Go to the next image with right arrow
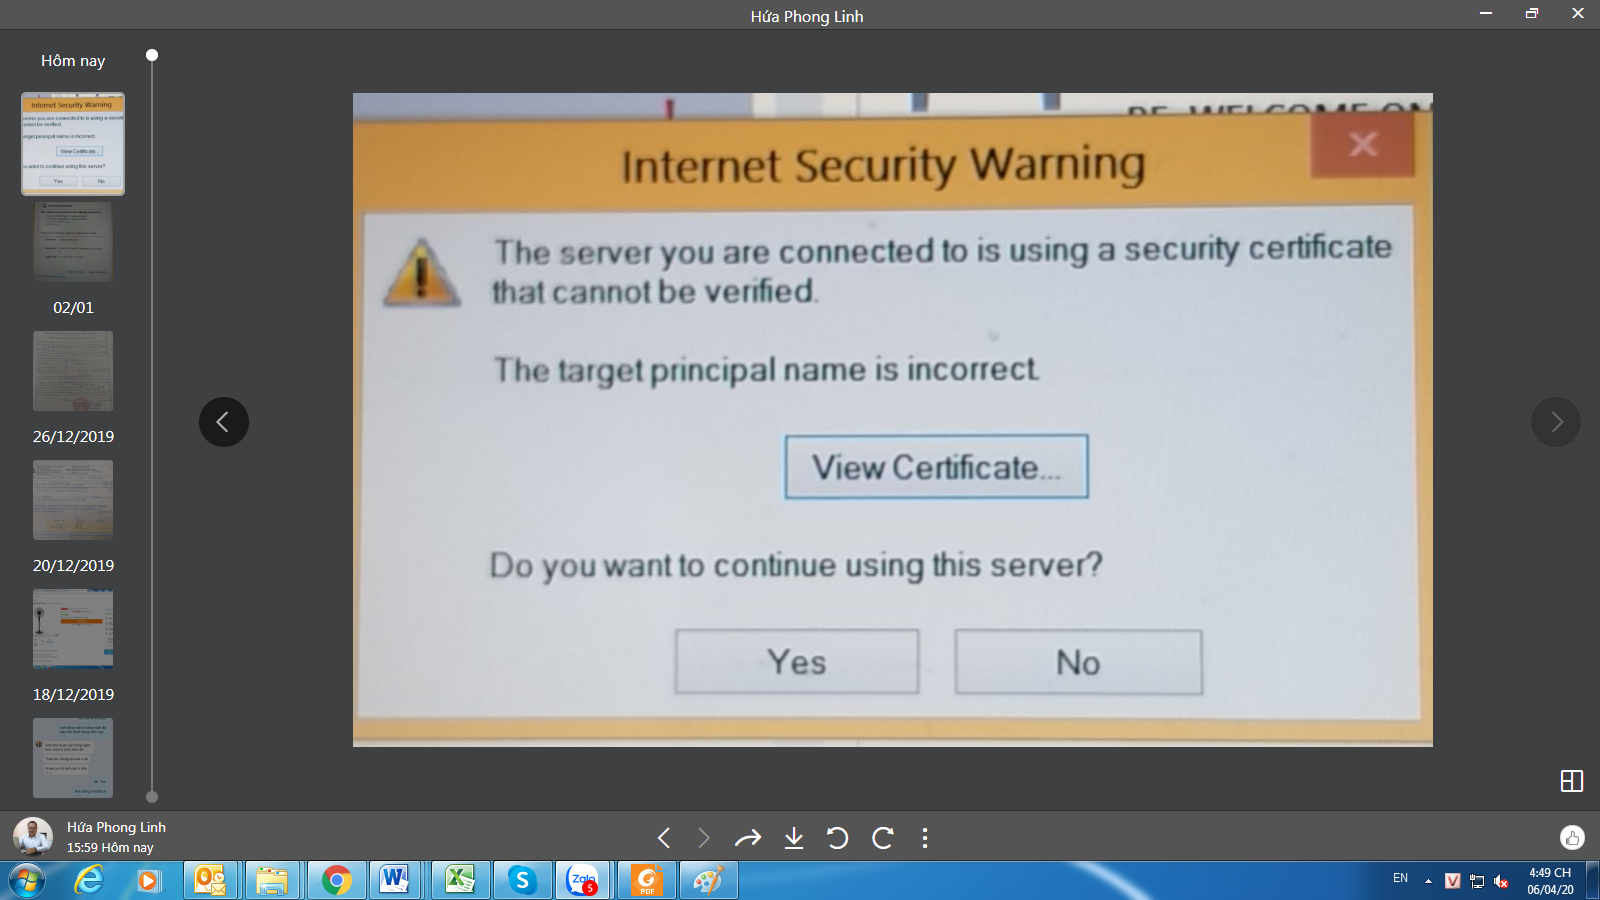1600x900 pixels. coord(1556,422)
